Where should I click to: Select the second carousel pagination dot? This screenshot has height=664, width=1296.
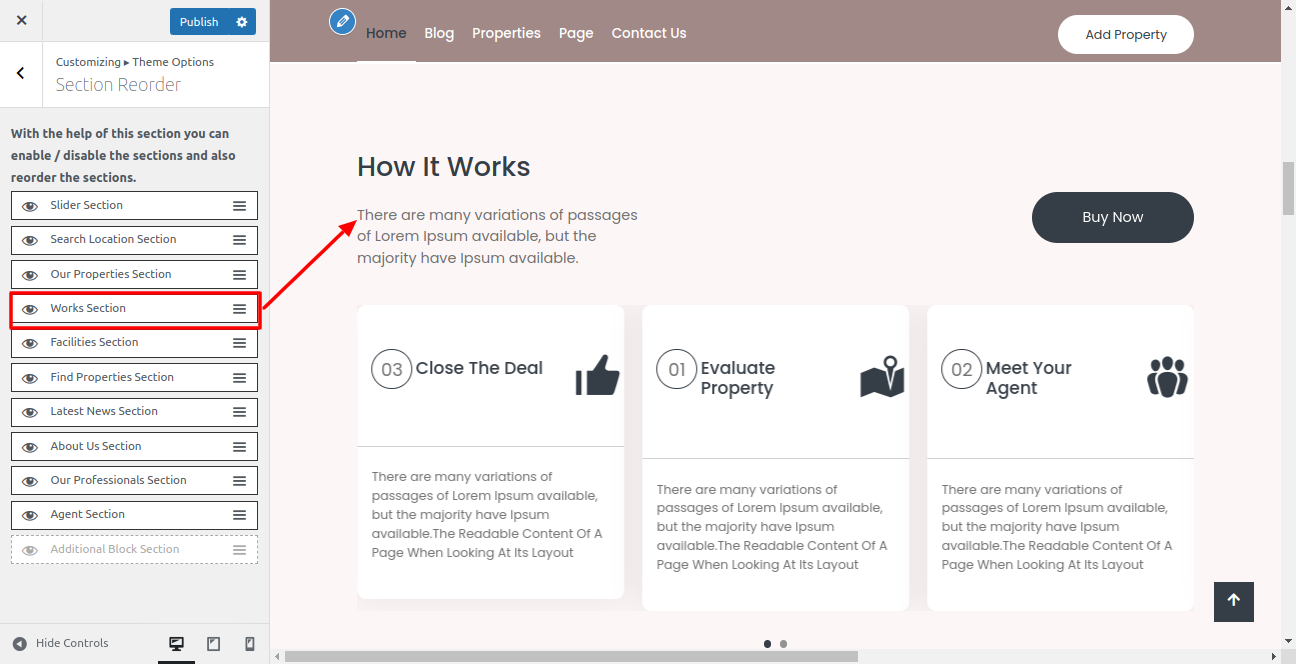(x=783, y=644)
